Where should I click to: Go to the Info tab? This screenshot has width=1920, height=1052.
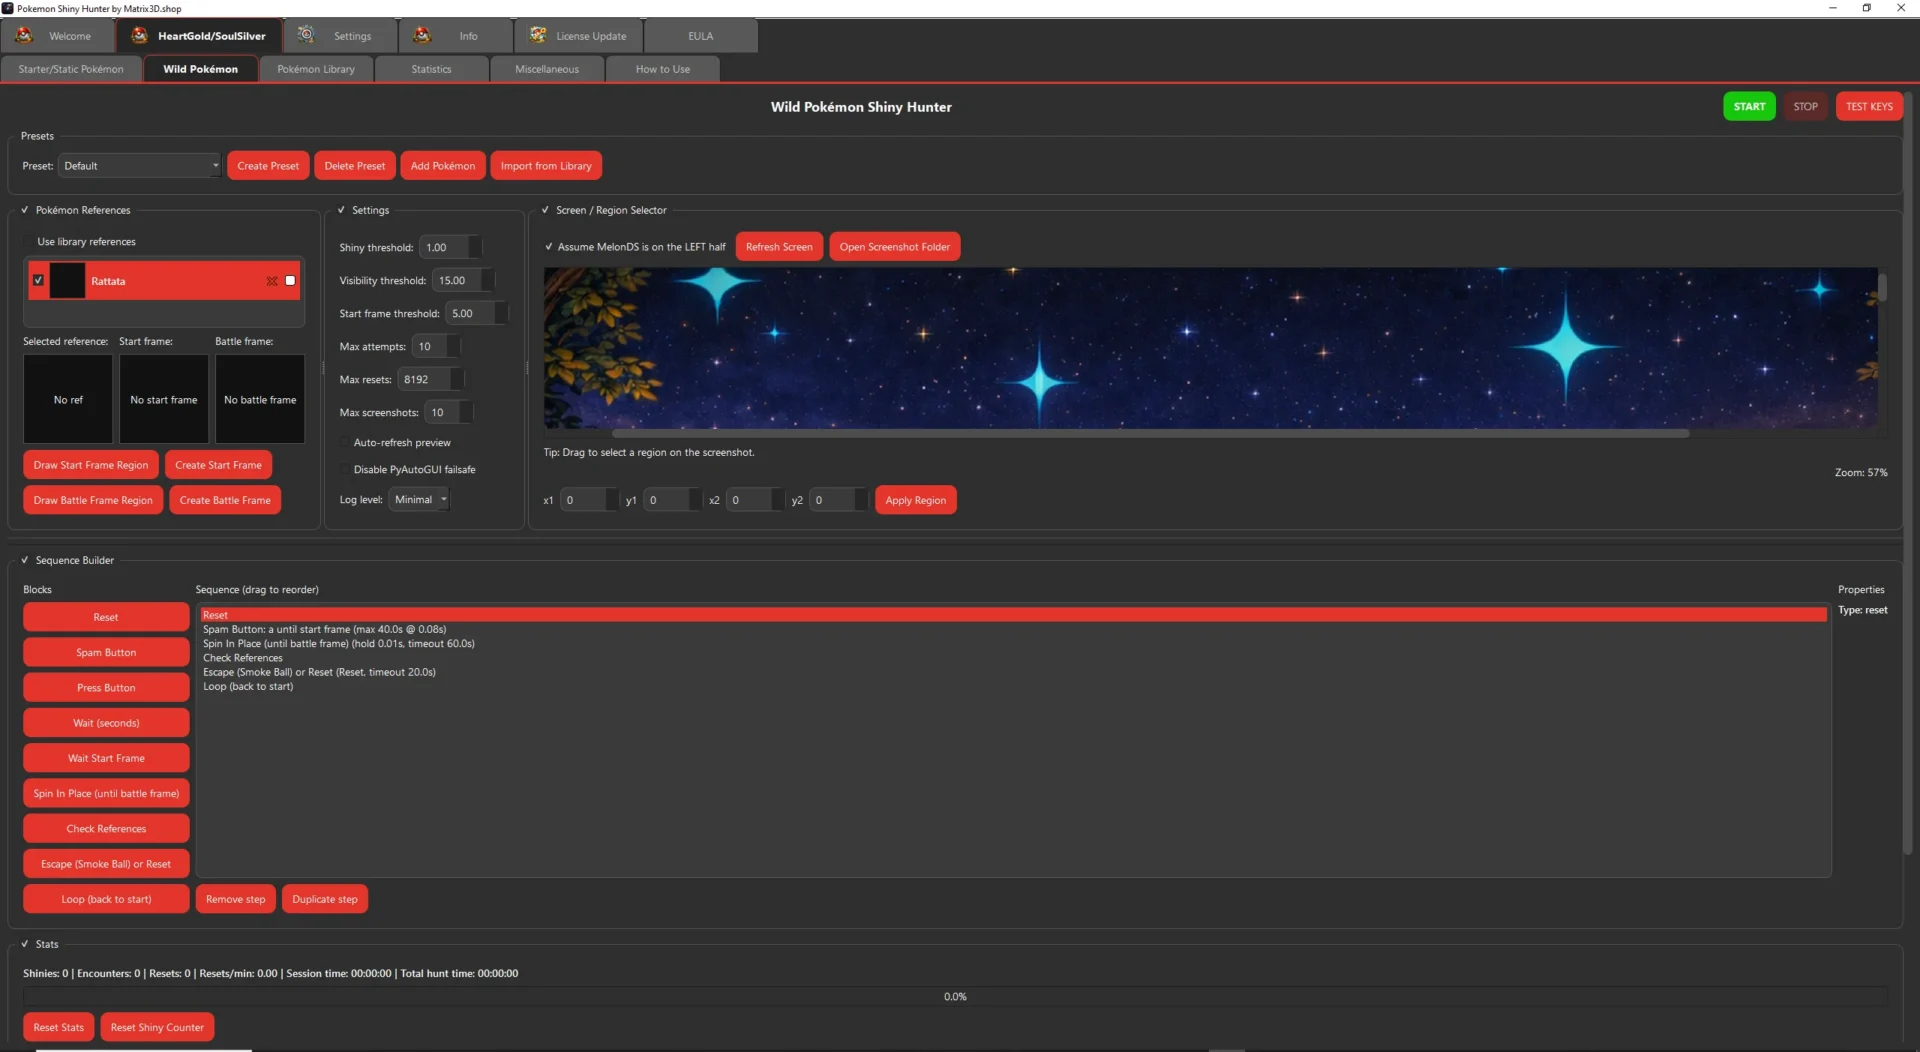click(456, 36)
